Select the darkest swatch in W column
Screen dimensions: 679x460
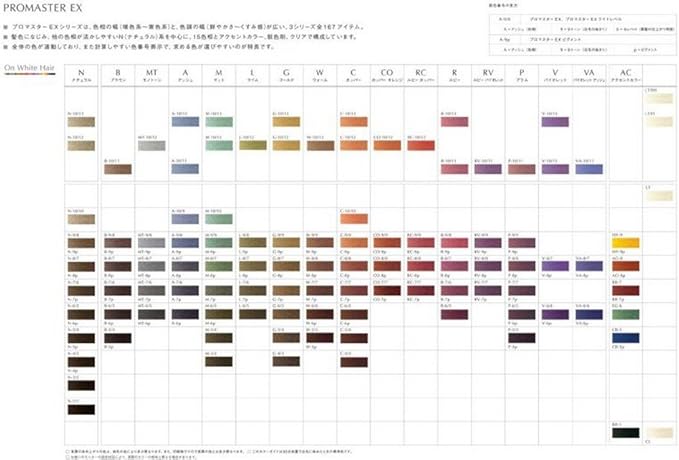(320, 337)
